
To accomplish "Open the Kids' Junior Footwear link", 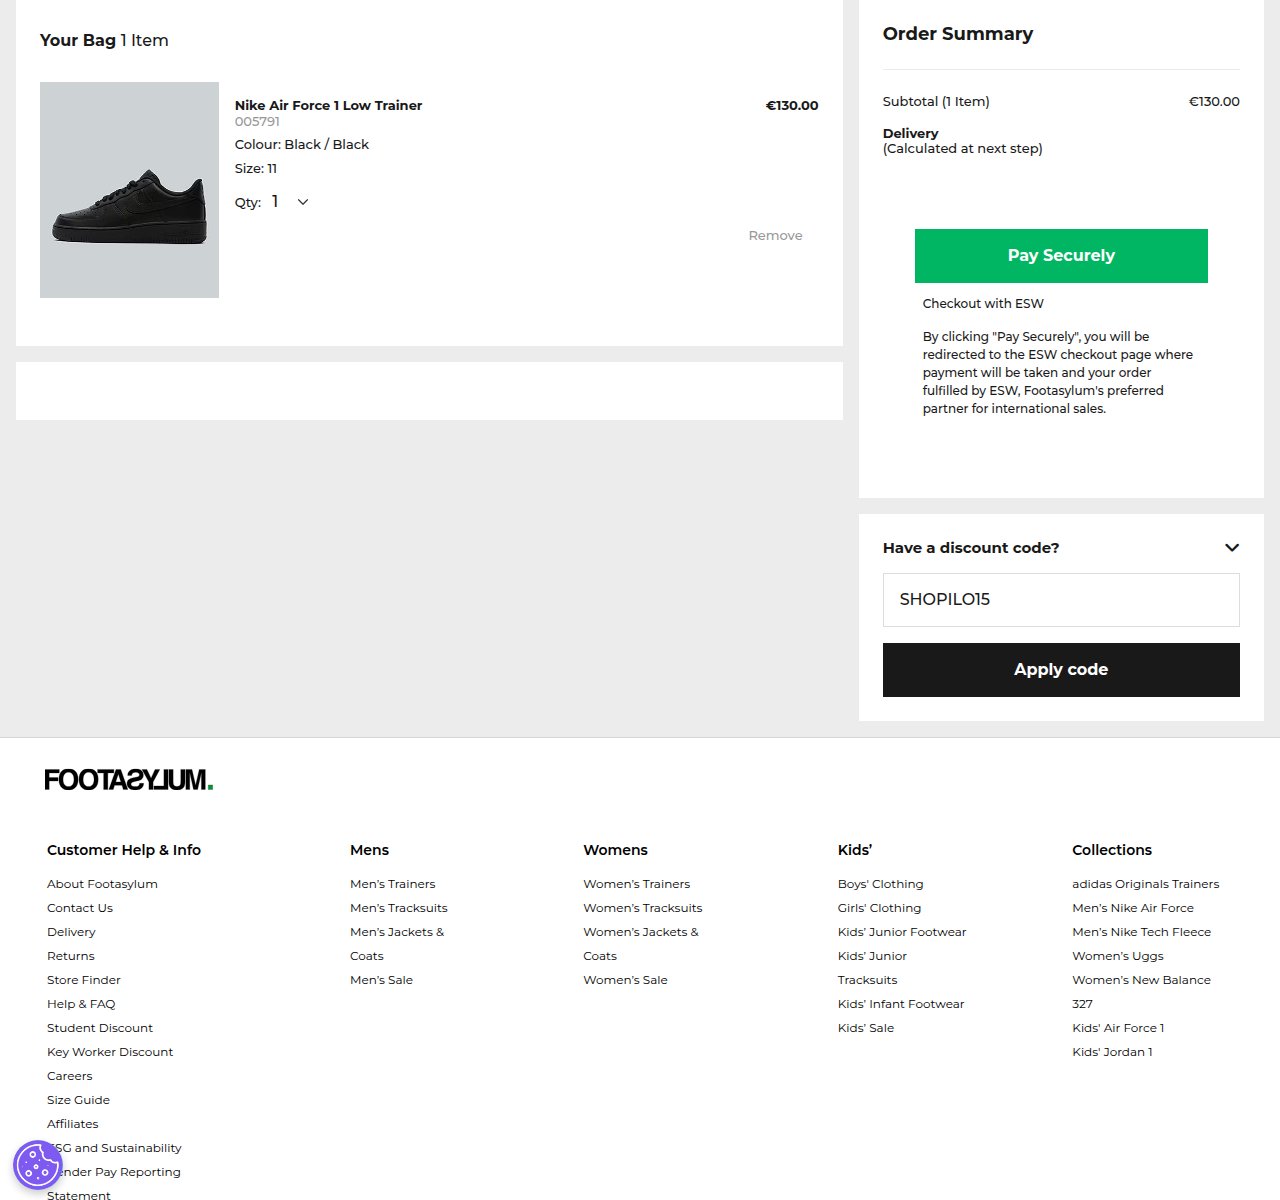I will point(902,932).
